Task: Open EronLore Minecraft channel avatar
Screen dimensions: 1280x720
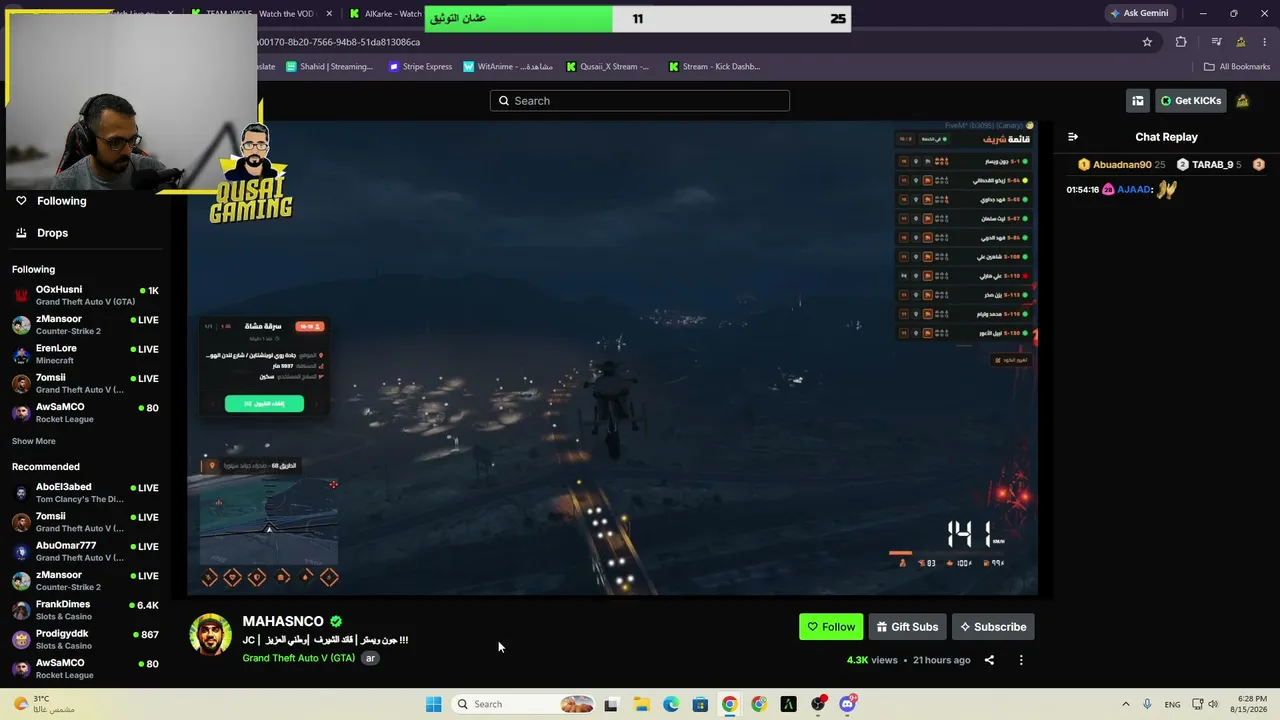Action: click(x=21, y=354)
